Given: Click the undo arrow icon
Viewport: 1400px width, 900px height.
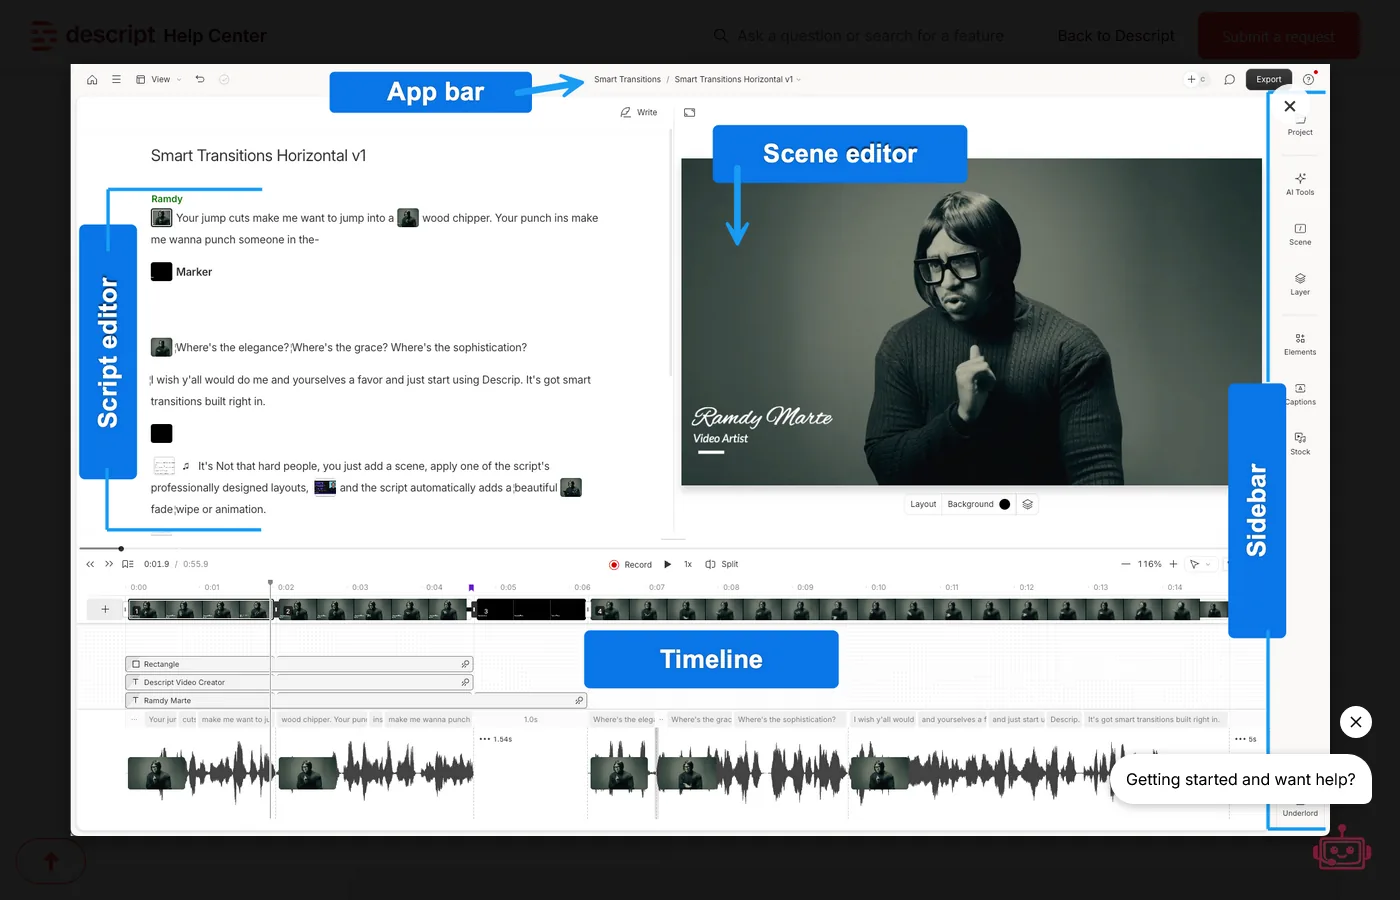Looking at the screenshot, I should 200,79.
